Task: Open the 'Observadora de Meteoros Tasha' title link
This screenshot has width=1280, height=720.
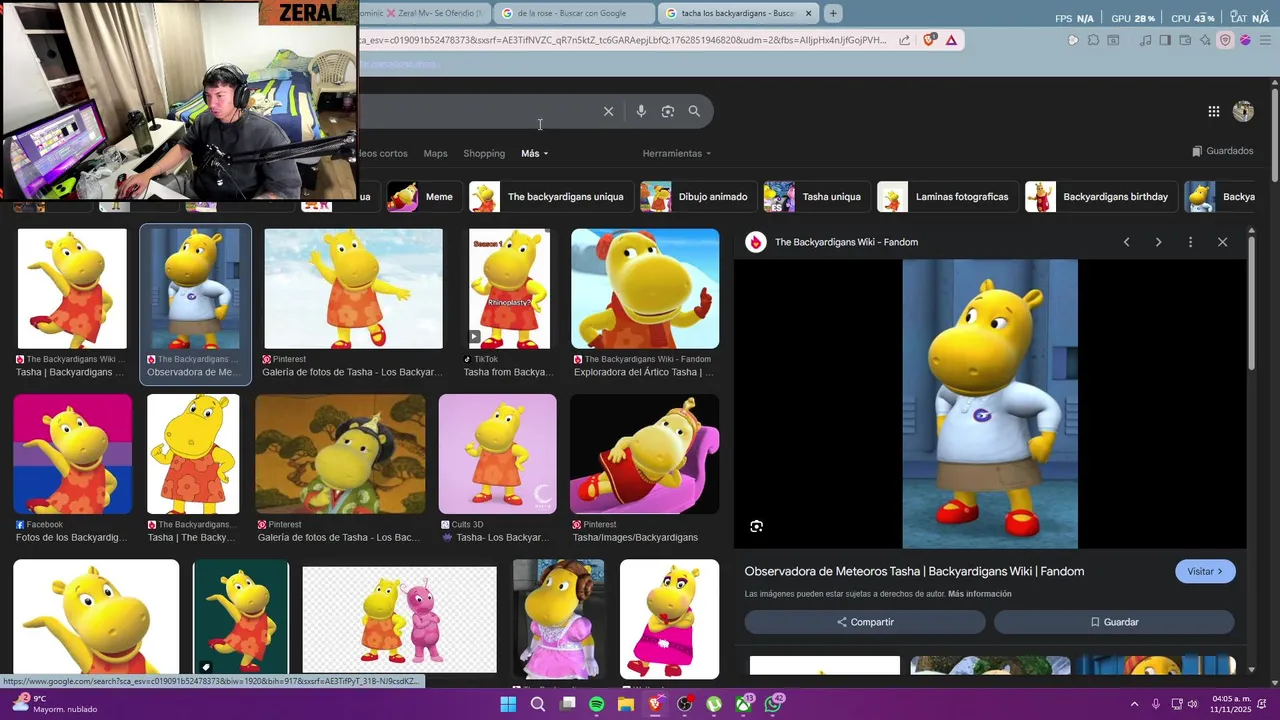Action: (x=914, y=571)
